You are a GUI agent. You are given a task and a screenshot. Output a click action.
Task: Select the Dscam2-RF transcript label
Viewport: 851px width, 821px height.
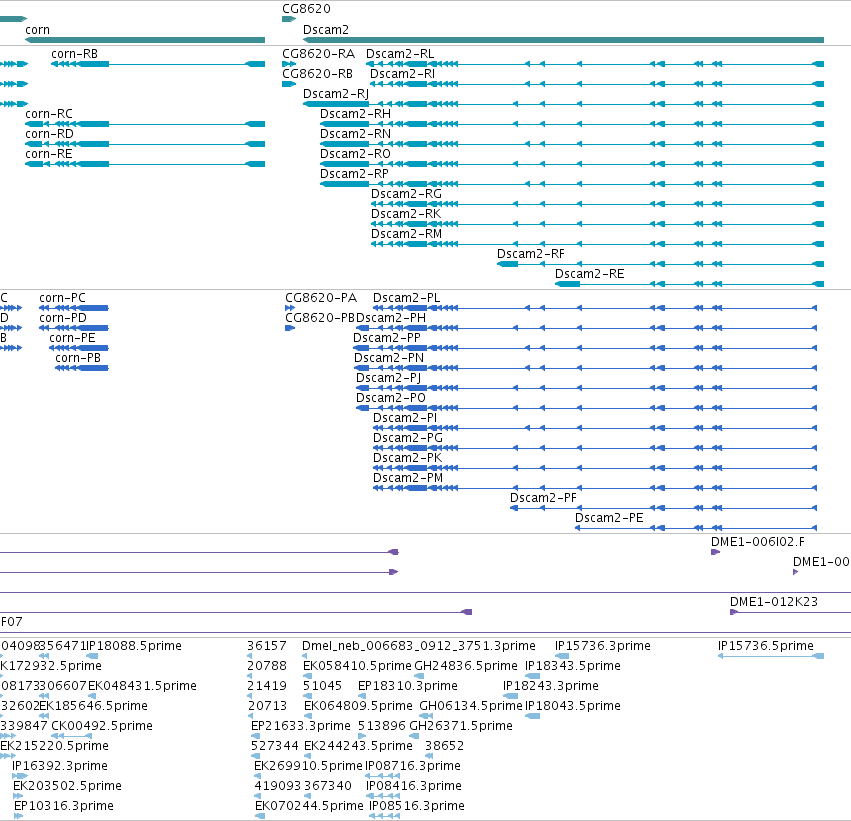[x=531, y=254]
